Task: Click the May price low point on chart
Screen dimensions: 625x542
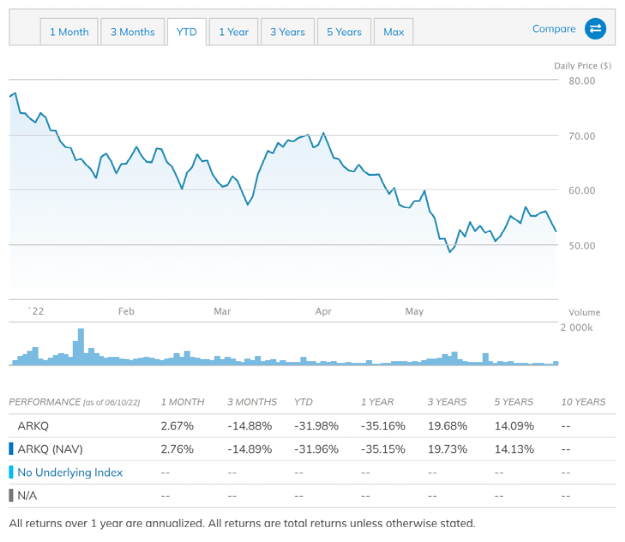Action: (x=450, y=251)
